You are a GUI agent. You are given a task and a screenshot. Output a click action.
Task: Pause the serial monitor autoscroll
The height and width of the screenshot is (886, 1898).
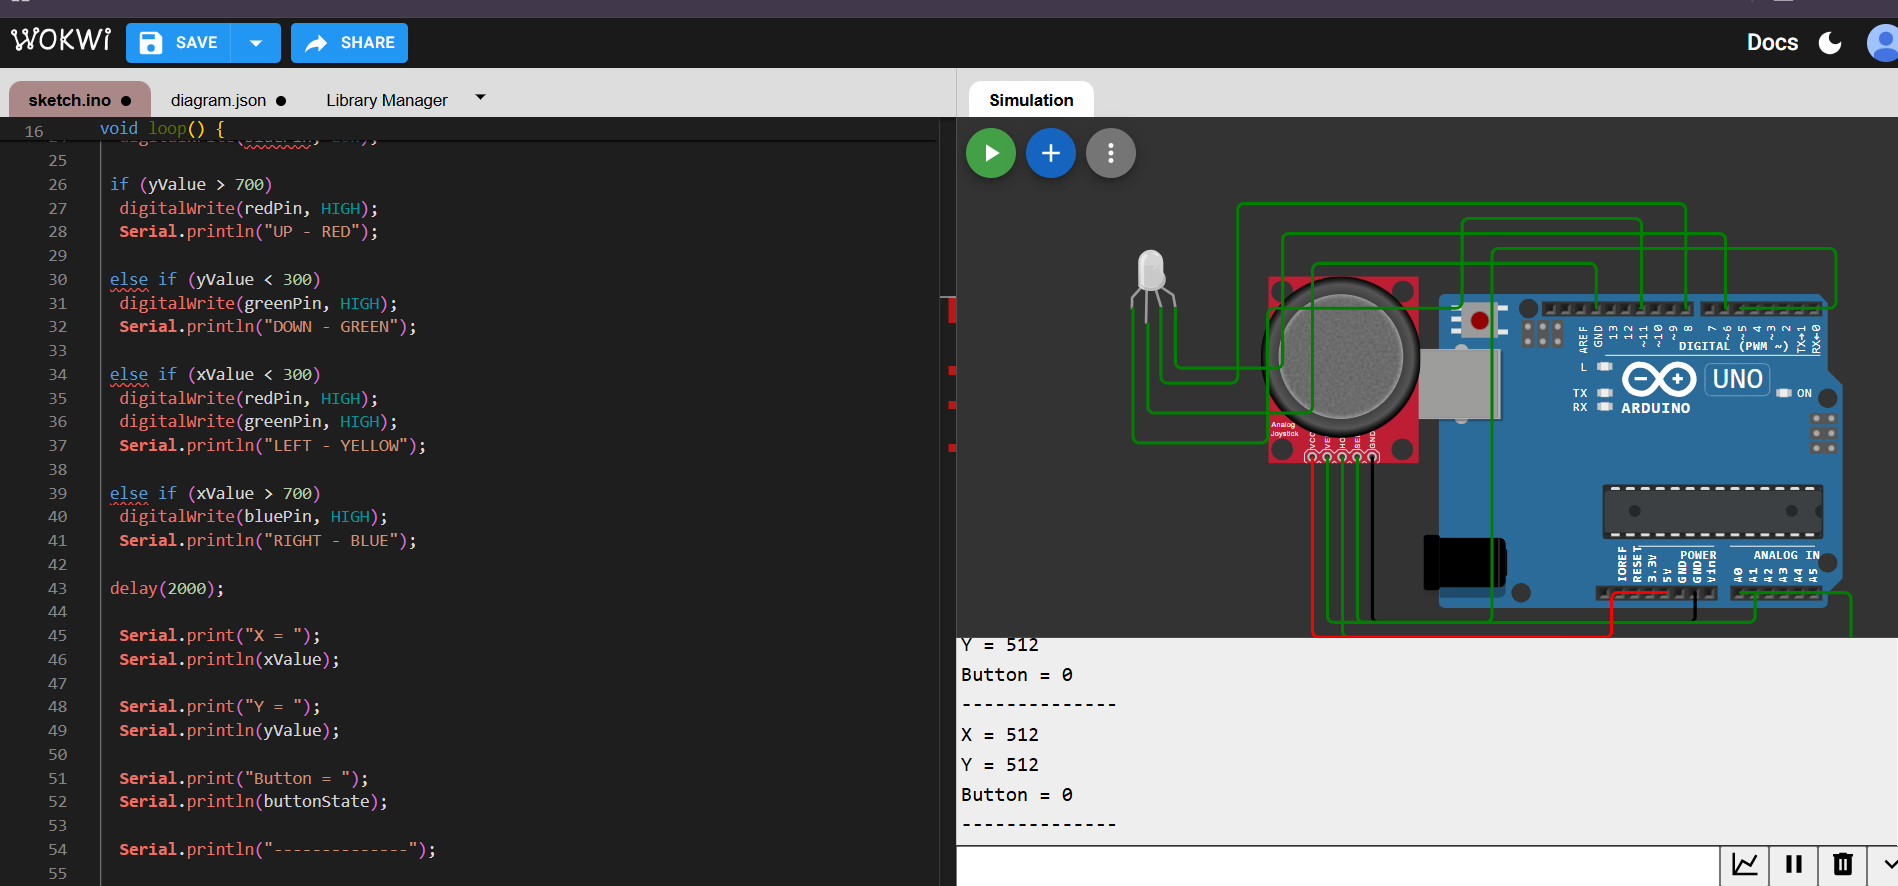(1793, 865)
